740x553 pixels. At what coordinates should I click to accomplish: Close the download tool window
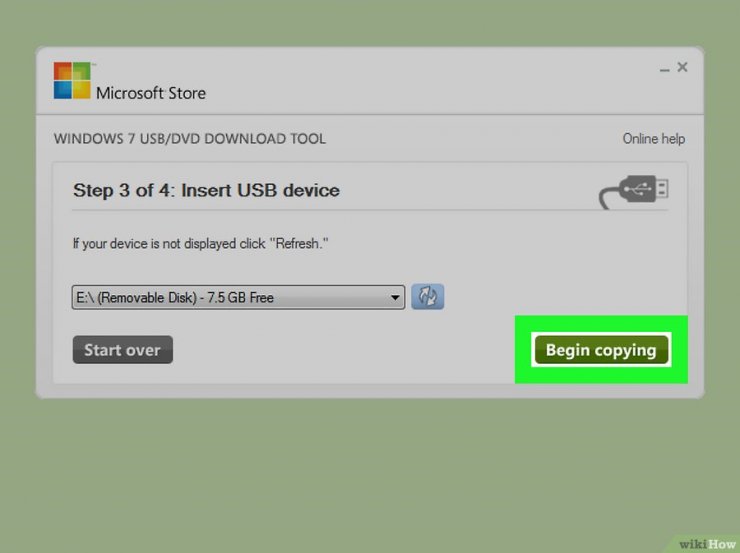682,67
